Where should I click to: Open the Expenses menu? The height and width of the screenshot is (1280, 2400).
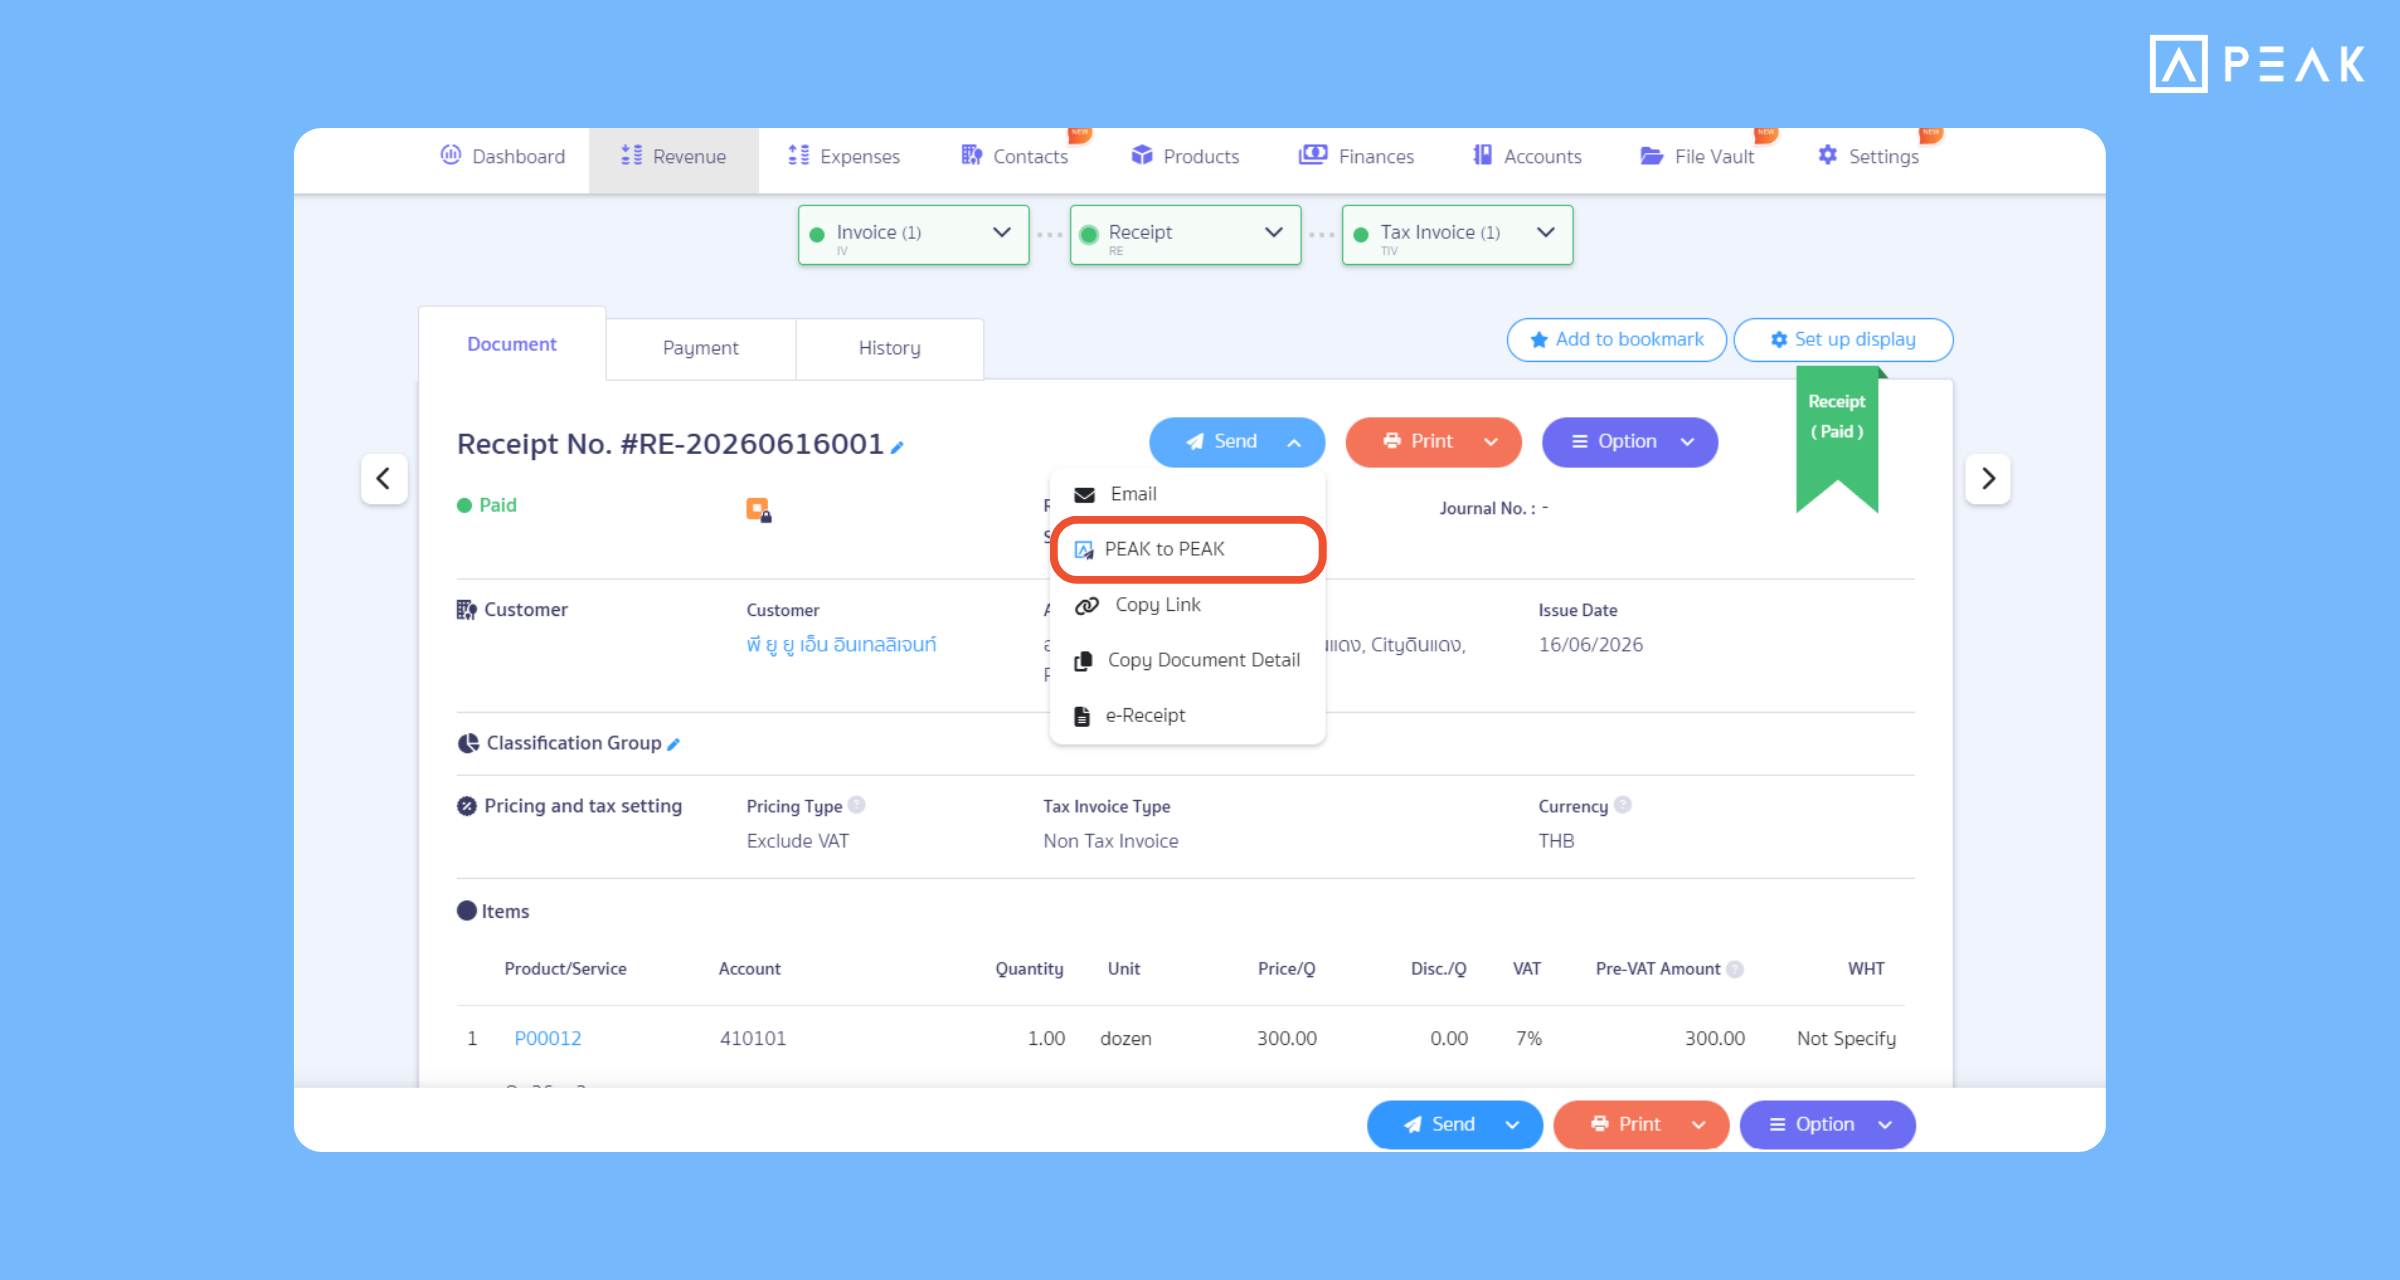coord(844,156)
